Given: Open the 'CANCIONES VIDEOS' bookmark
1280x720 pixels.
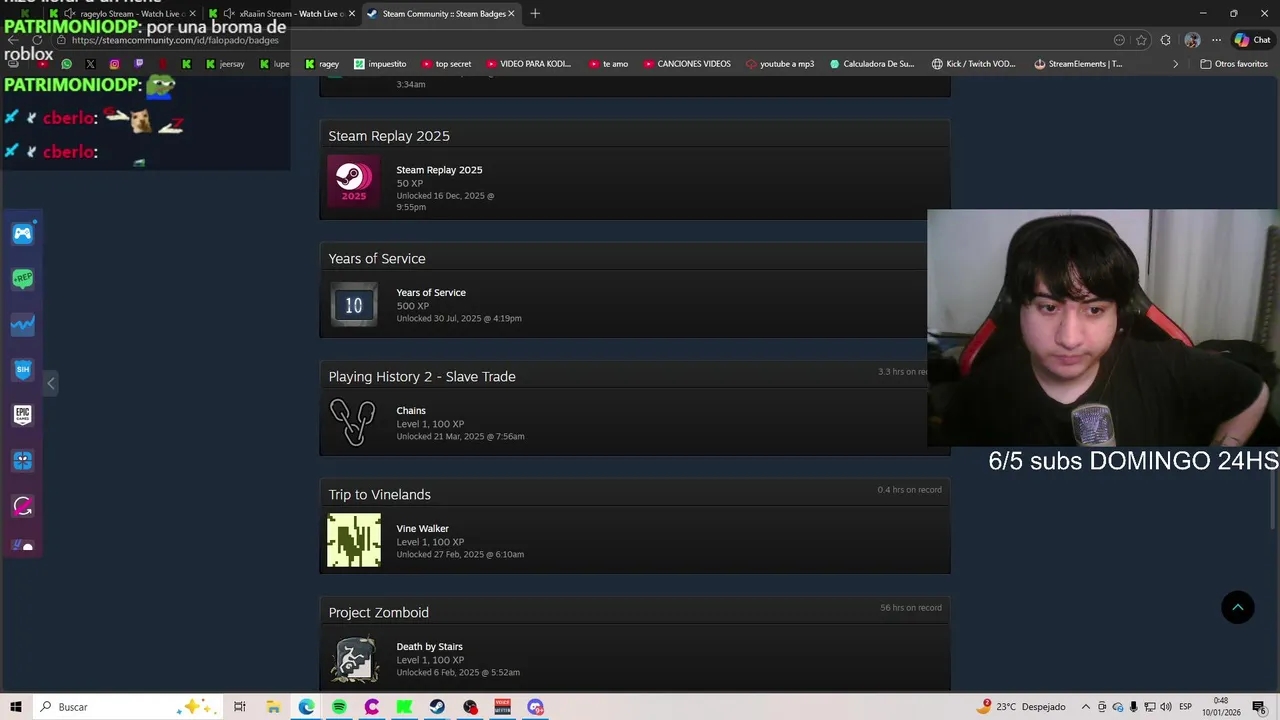Looking at the screenshot, I should point(686,64).
